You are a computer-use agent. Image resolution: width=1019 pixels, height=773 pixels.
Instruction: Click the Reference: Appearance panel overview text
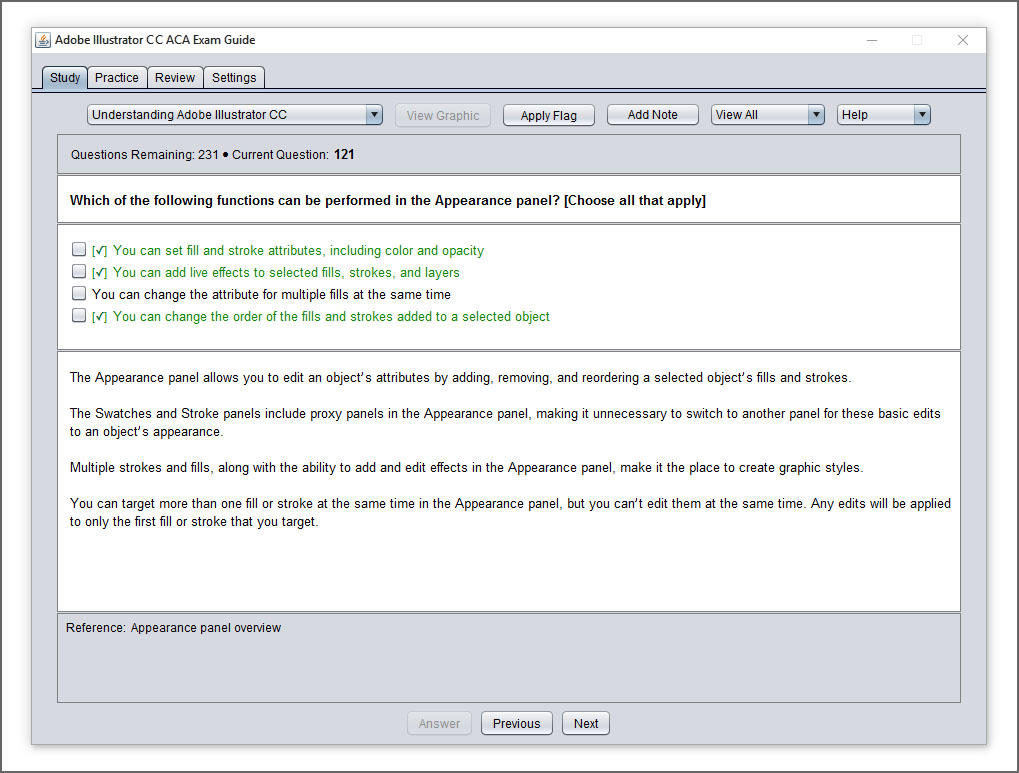pyautogui.click(x=174, y=628)
